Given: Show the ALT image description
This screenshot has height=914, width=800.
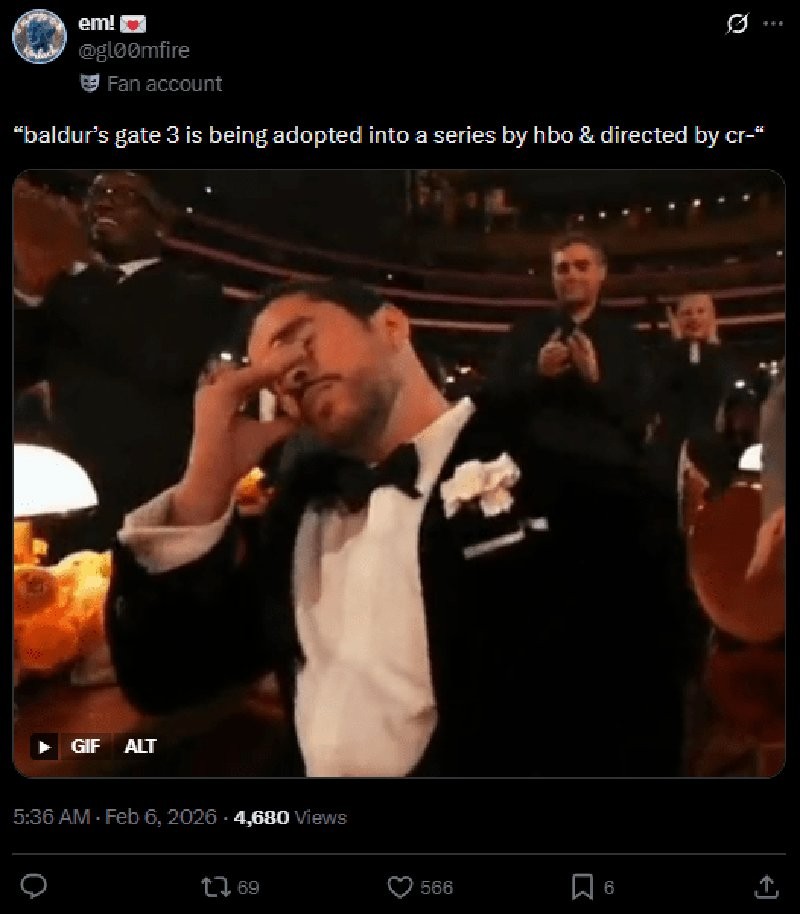Looking at the screenshot, I should point(140,746).
